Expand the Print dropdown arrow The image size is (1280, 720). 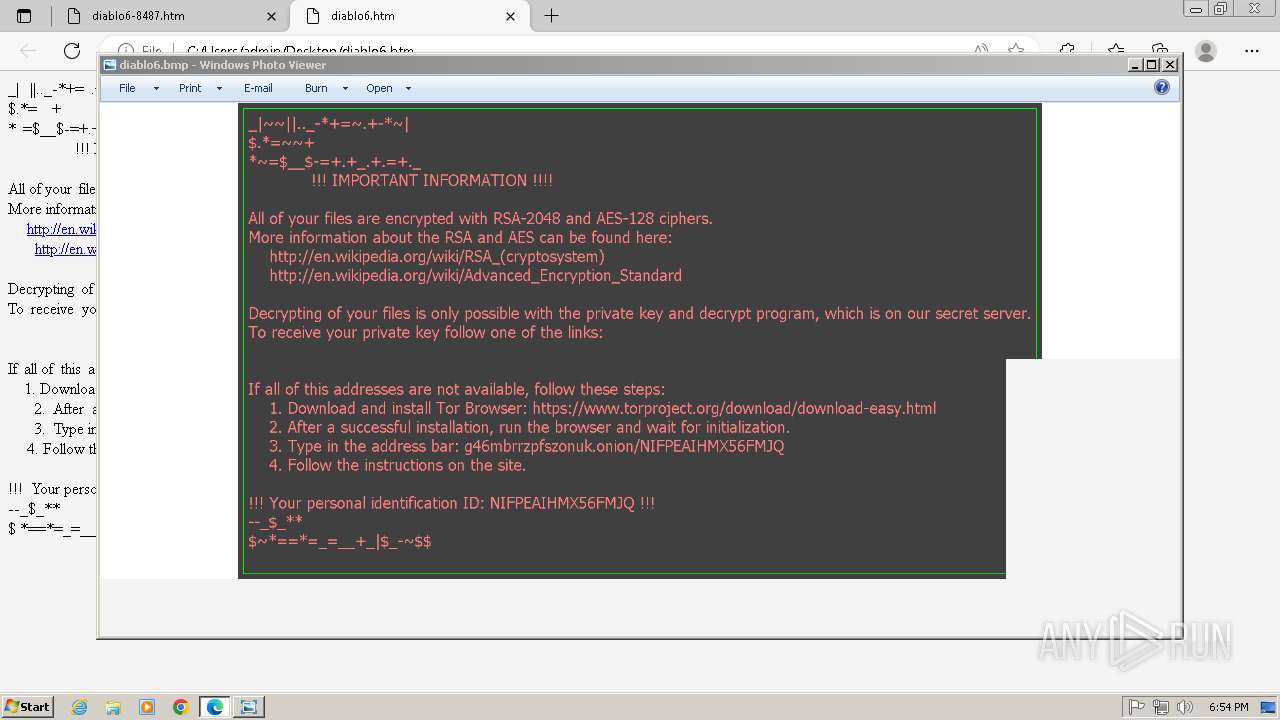(219, 88)
